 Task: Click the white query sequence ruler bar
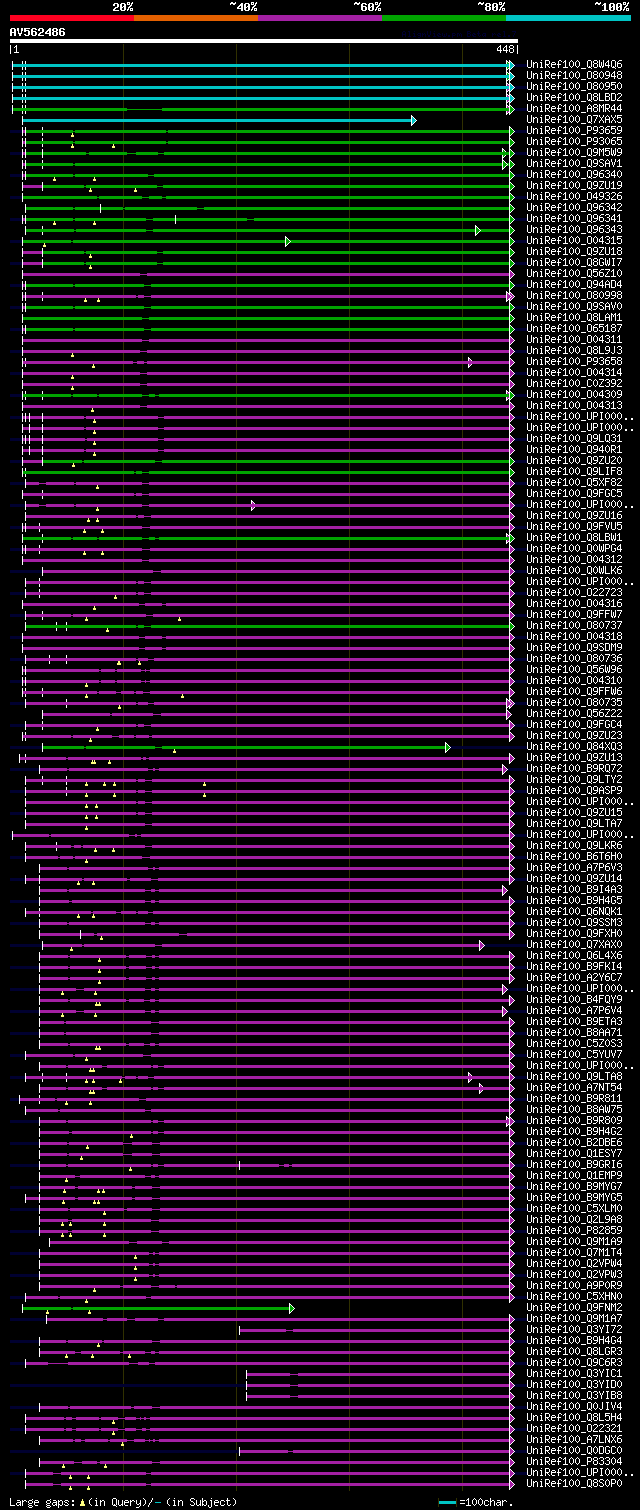[x=264, y=41]
